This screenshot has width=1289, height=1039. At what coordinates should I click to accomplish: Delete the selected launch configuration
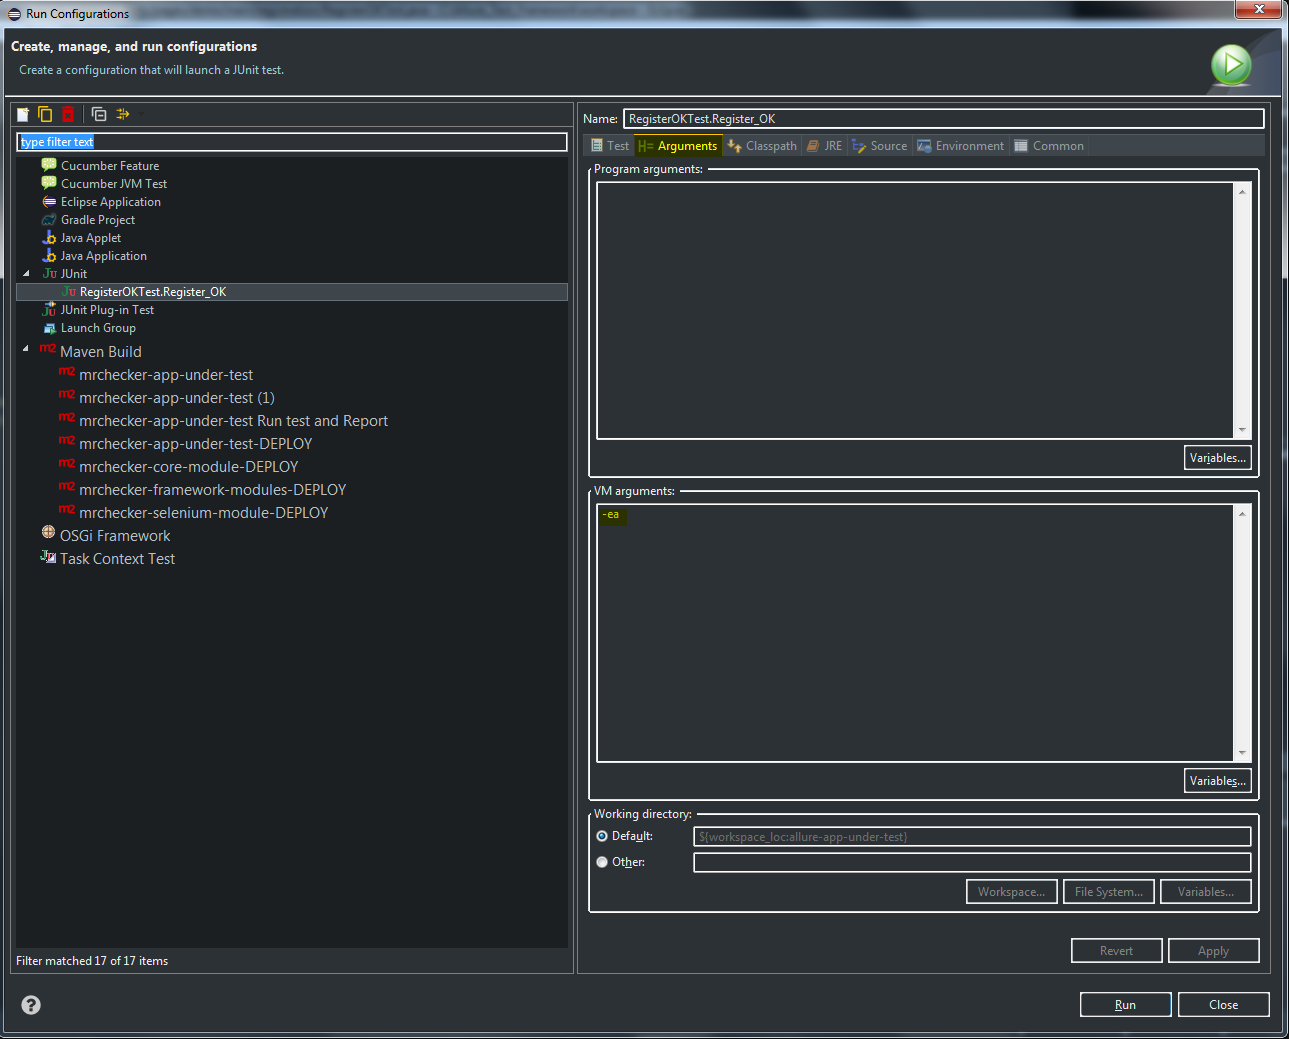68,114
